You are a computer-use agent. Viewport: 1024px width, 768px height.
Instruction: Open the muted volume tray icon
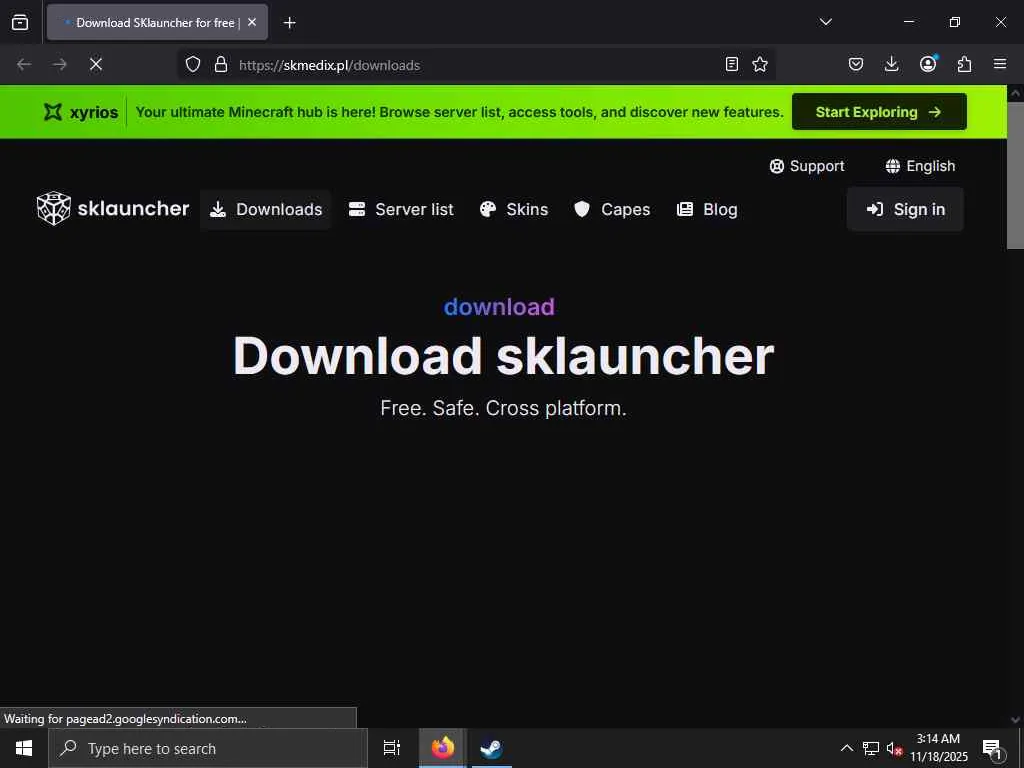(894, 748)
